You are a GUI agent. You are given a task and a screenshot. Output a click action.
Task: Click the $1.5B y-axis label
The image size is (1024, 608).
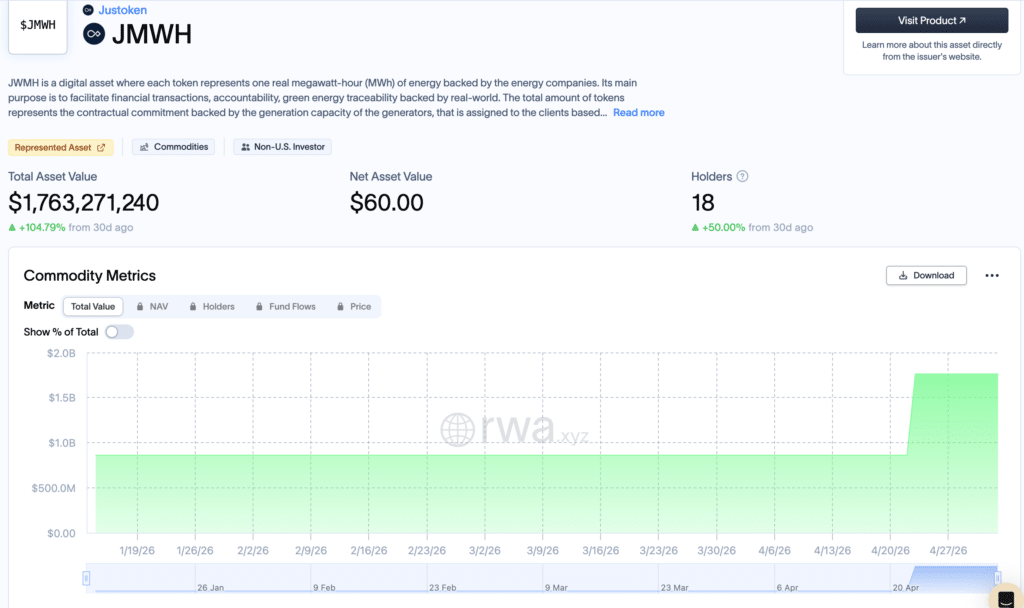click(x=62, y=398)
